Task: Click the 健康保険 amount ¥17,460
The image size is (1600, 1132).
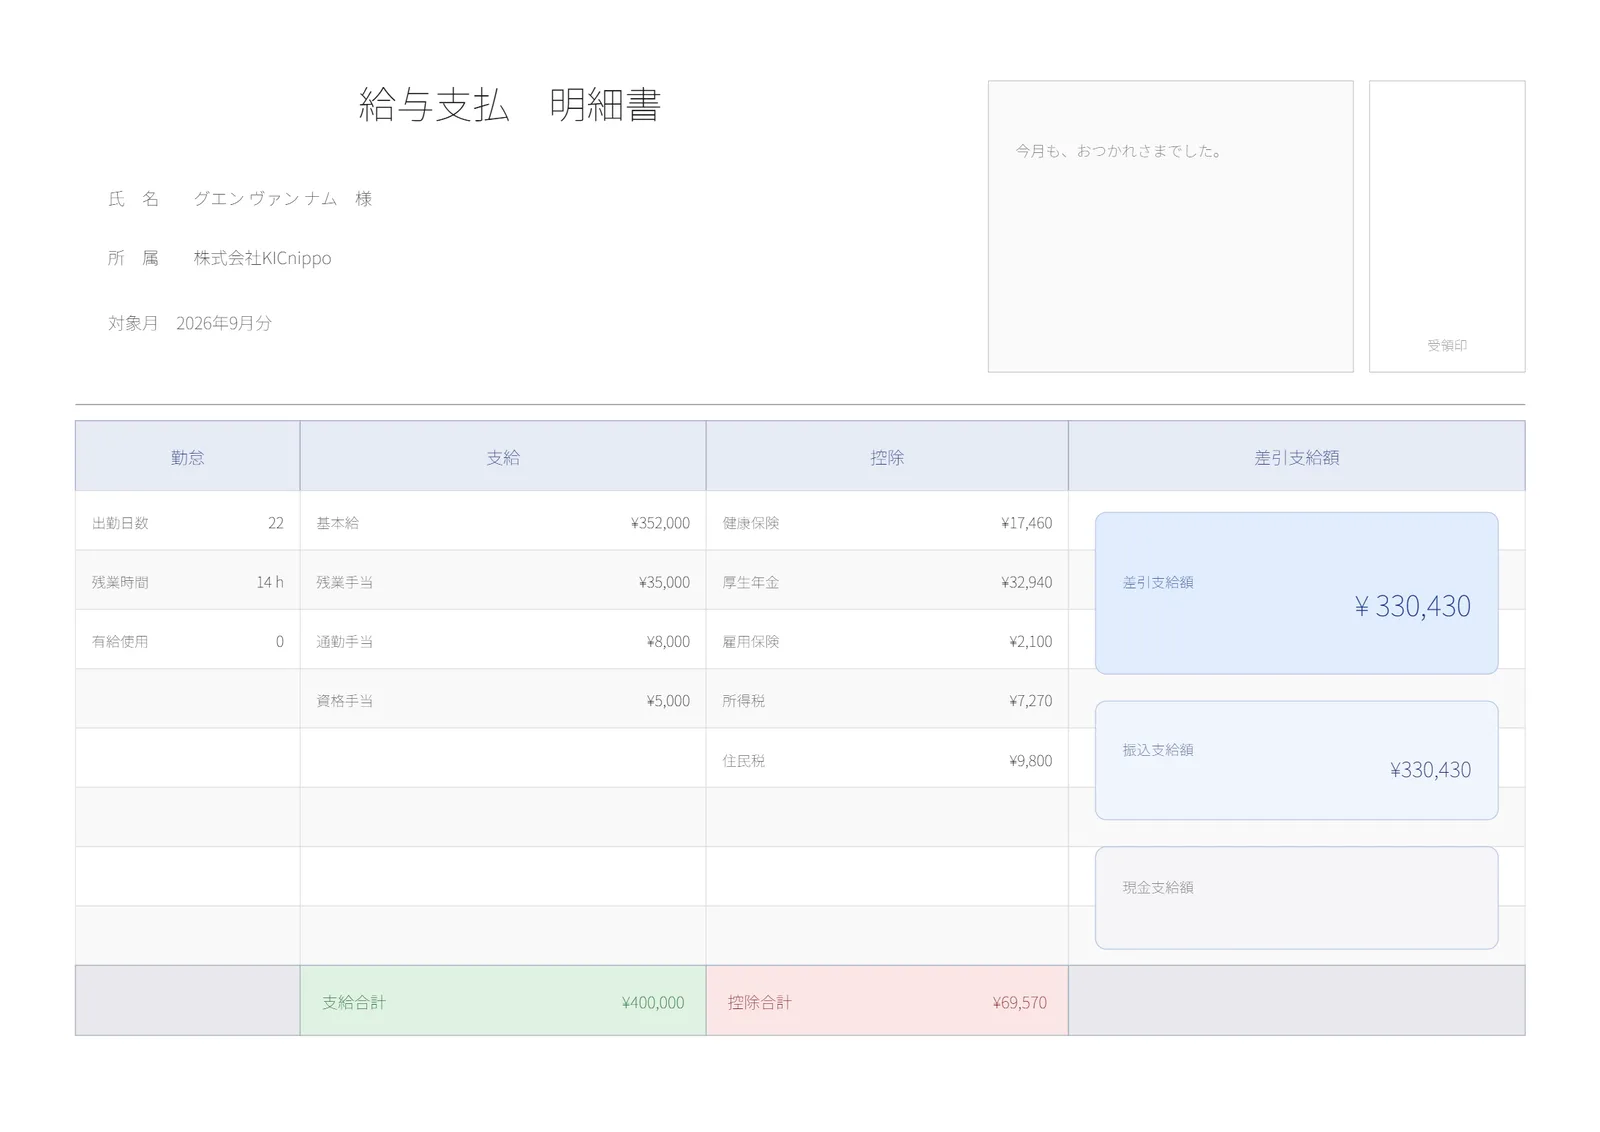Action: pos(1026,523)
